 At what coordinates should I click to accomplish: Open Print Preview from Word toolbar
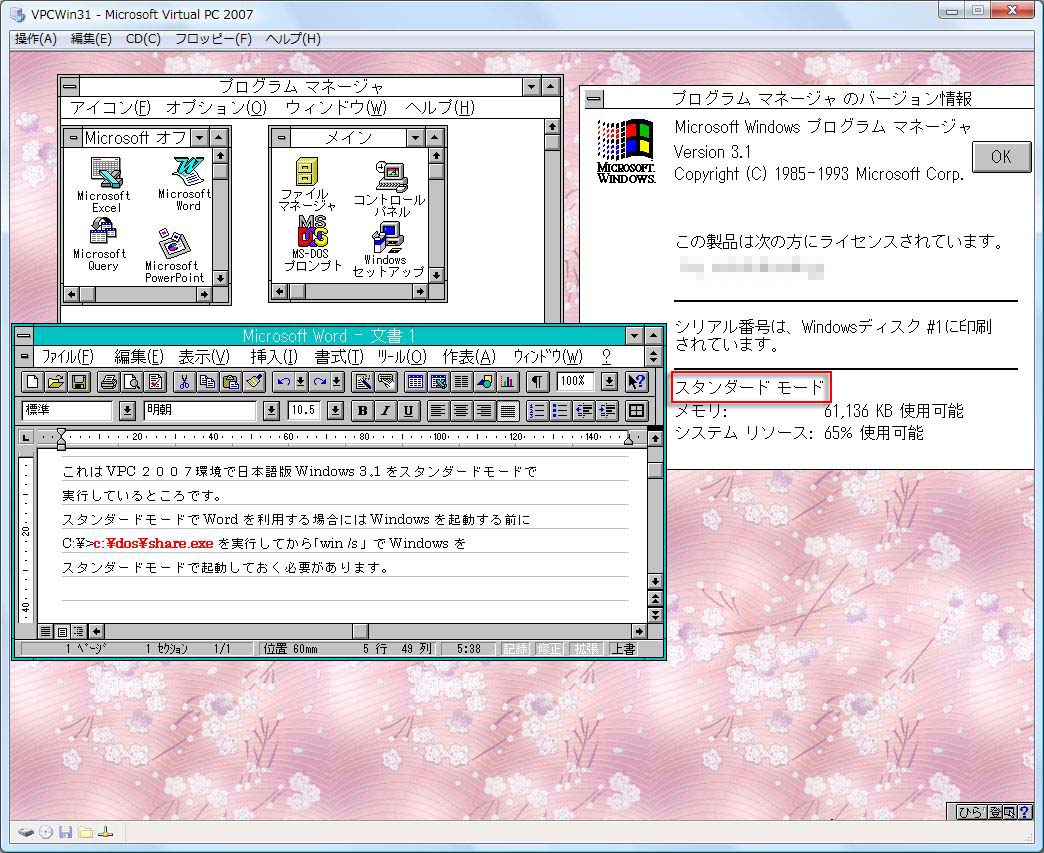click(x=132, y=382)
